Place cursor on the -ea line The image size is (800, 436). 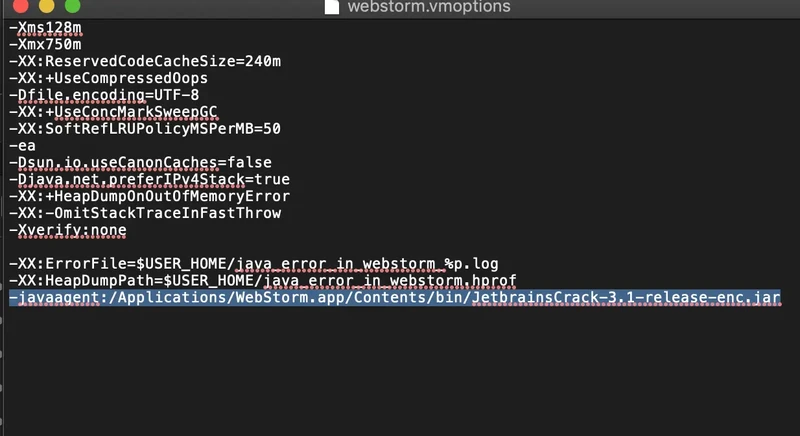coord(22,146)
